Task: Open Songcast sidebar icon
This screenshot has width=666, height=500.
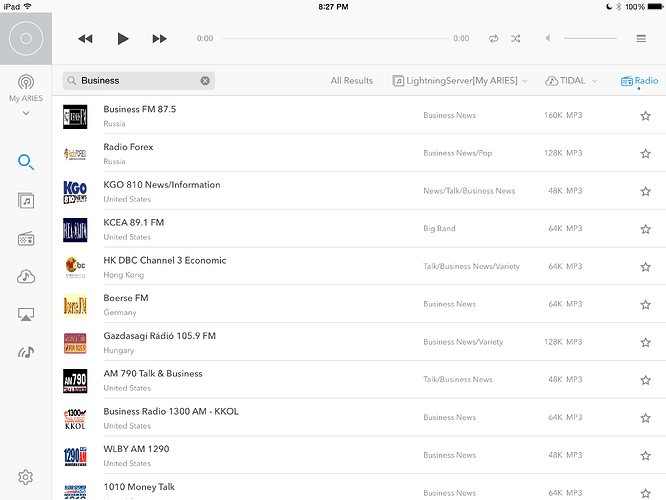Action: coord(26,352)
